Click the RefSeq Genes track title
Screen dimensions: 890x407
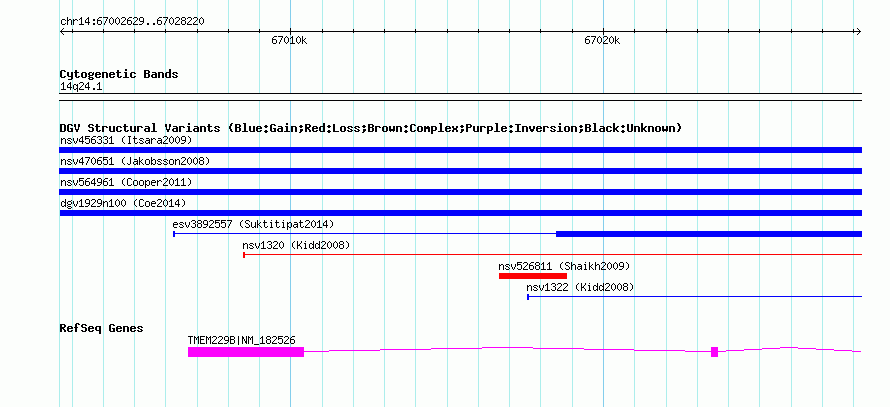[x=102, y=328]
